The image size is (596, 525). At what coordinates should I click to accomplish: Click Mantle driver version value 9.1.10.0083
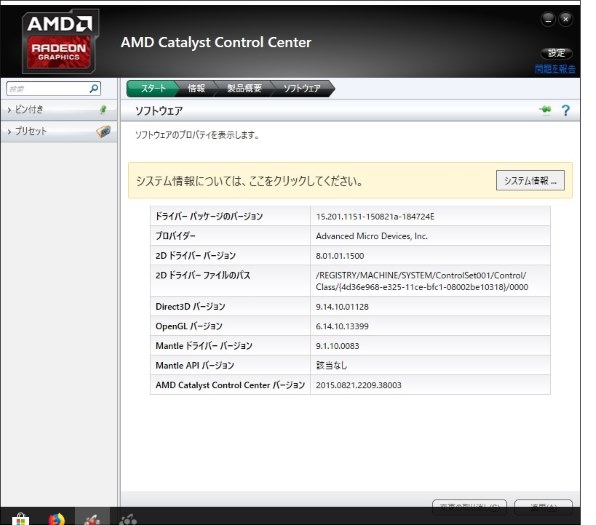point(338,346)
